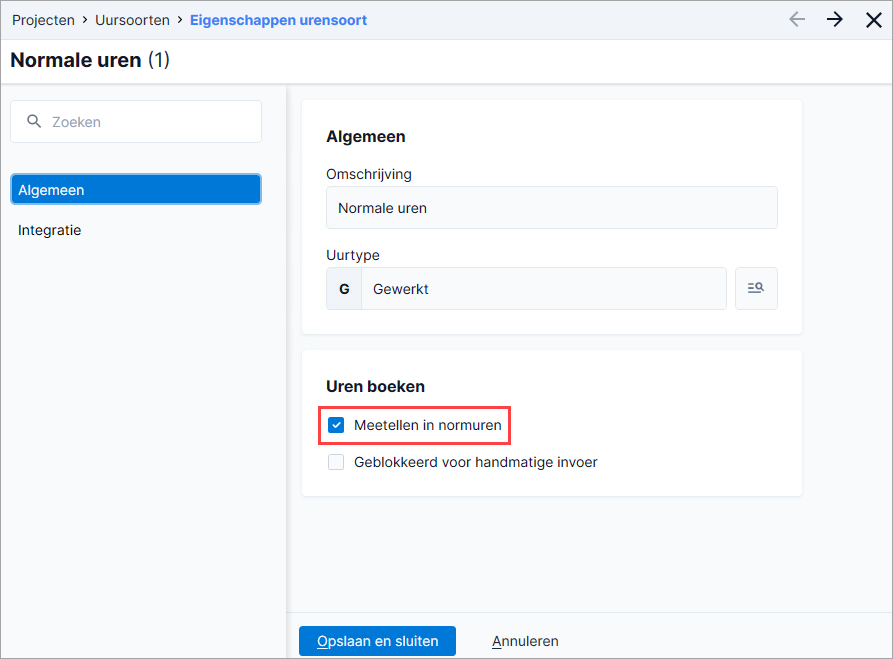
Task: Click the magnifier icon in Zoeken box
Action: pyautogui.click(x=34, y=121)
